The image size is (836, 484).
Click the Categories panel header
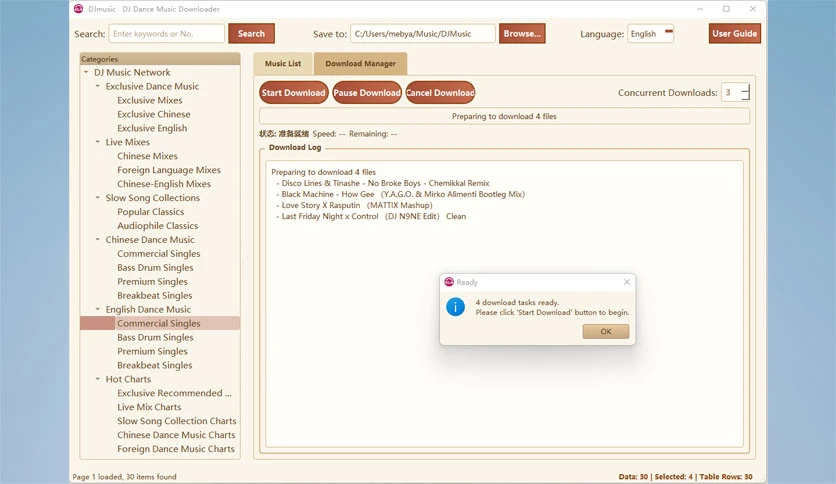[x=160, y=59]
